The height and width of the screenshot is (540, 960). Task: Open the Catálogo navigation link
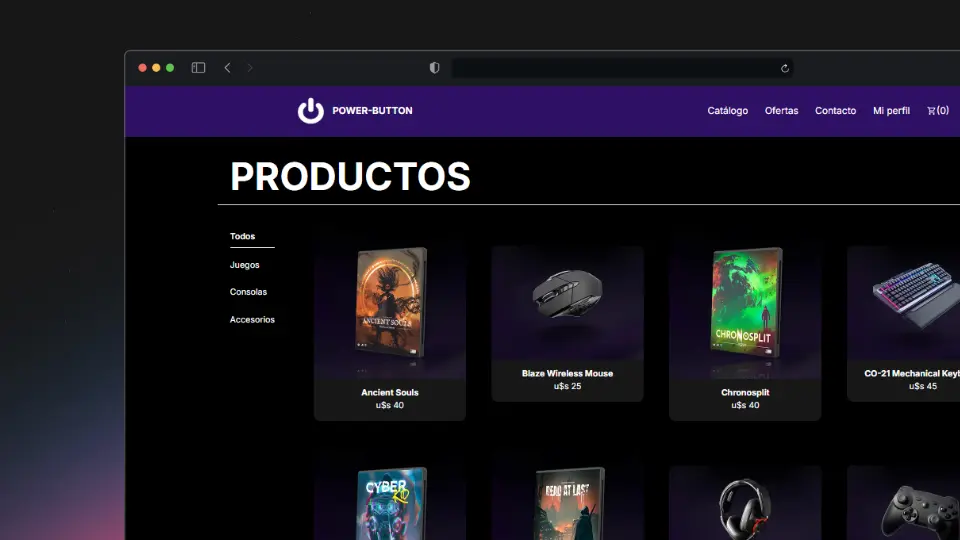coord(727,111)
